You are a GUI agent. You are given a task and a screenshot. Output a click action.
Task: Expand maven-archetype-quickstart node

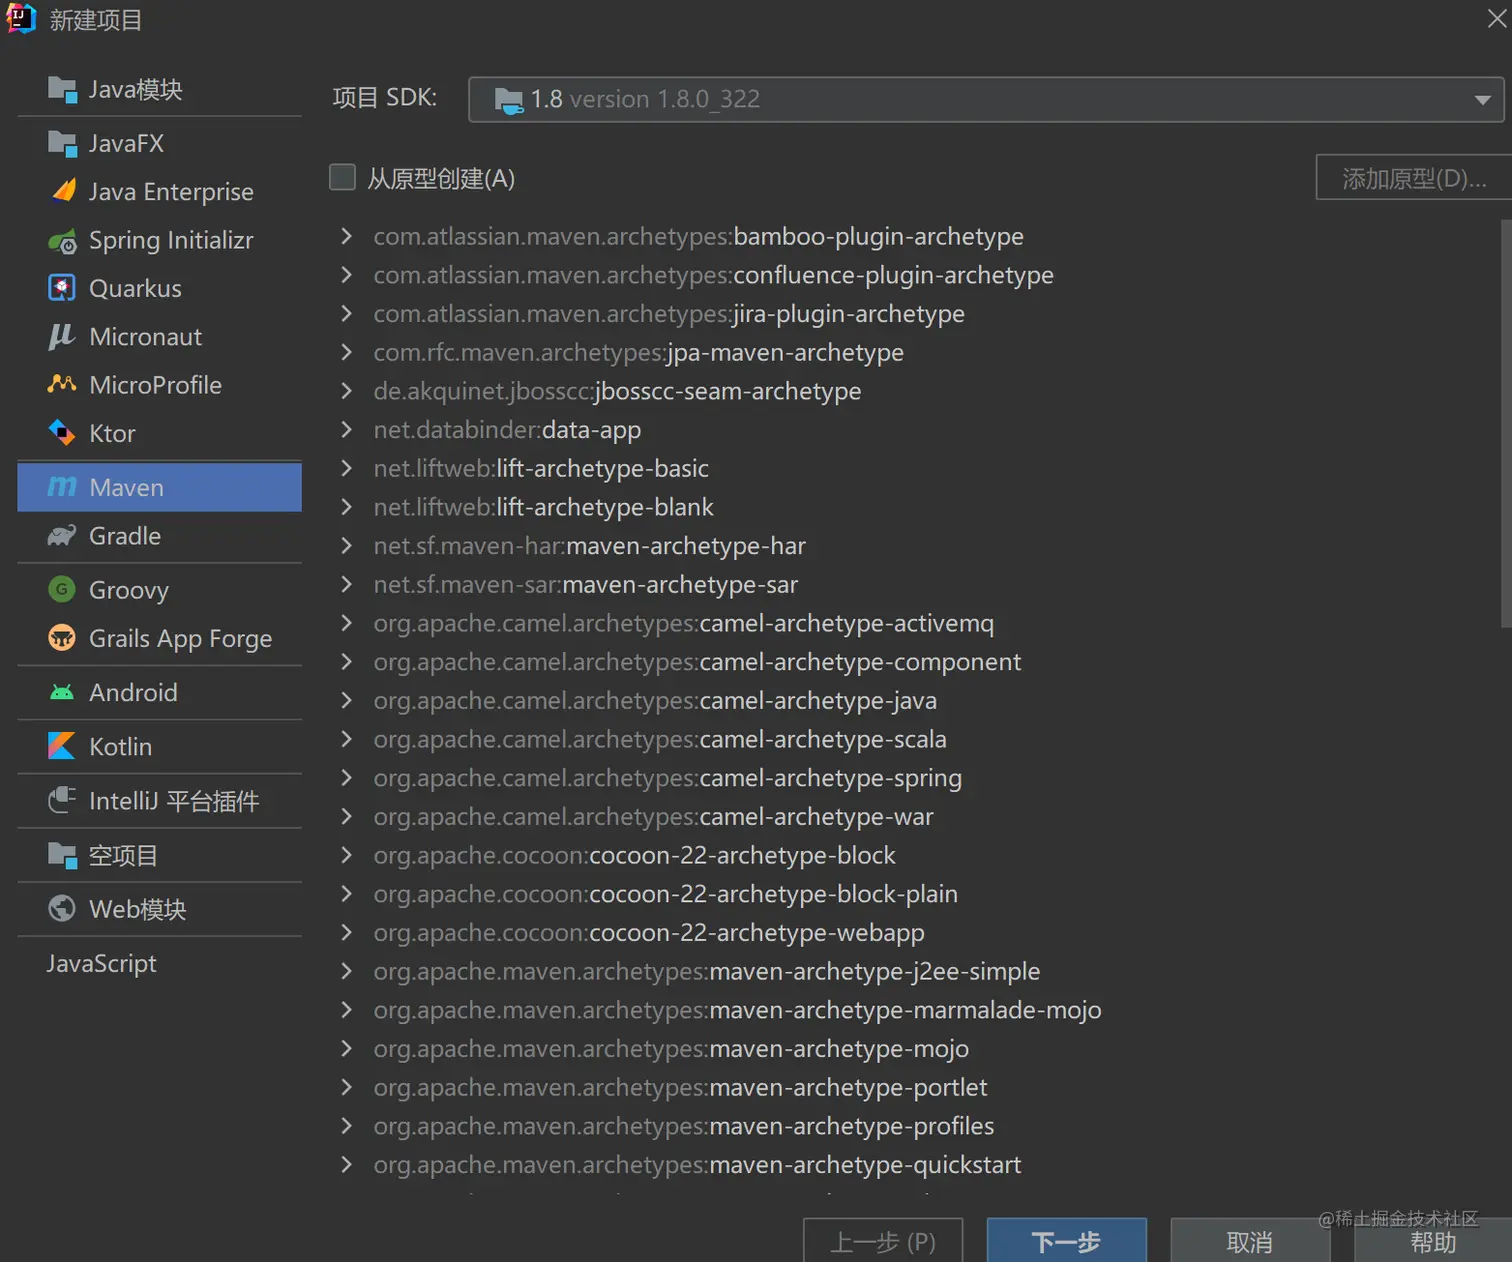click(346, 1164)
